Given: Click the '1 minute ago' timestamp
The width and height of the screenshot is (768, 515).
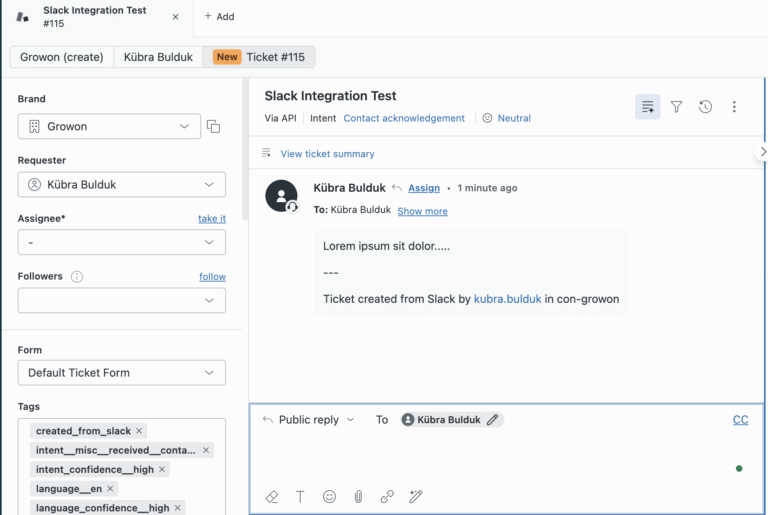Looking at the screenshot, I should pyautogui.click(x=487, y=188).
